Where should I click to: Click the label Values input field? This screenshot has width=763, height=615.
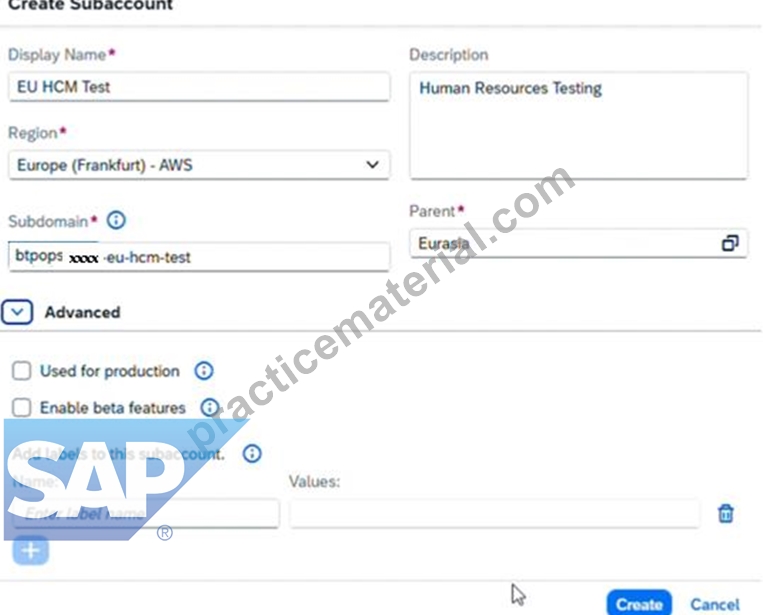click(x=495, y=513)
